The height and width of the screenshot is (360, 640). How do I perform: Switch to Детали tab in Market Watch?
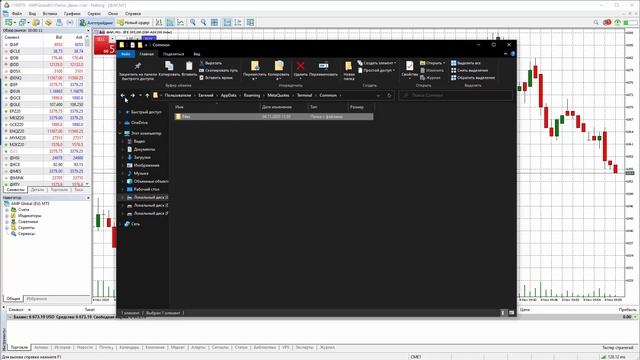[38, 190]
